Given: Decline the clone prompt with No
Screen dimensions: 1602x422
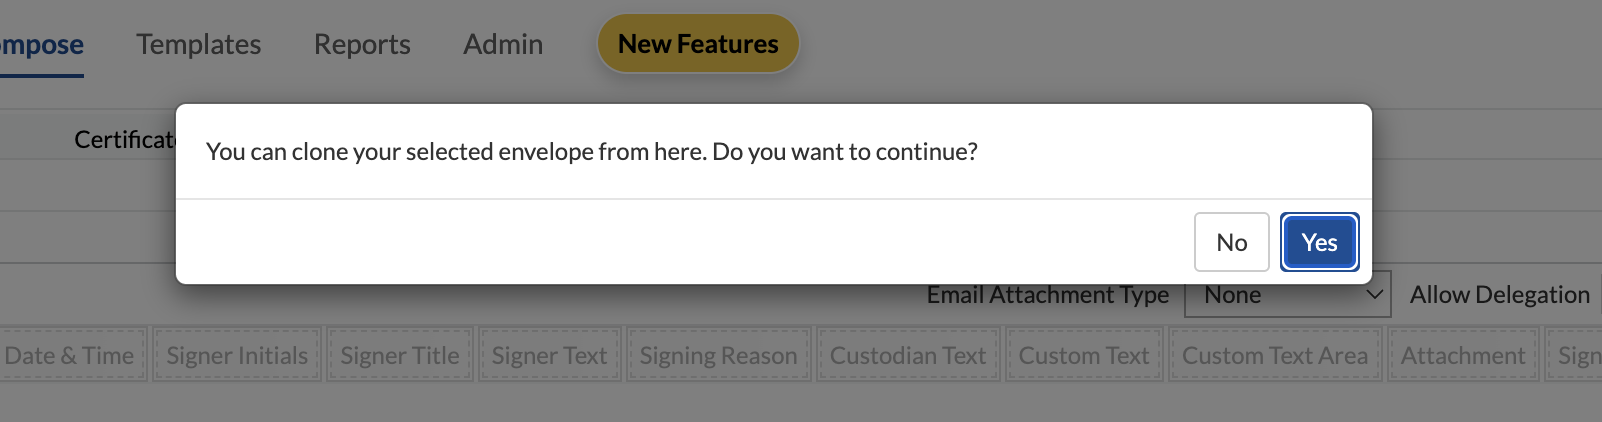Looking at the screenshot, I should coord(1231,242).
